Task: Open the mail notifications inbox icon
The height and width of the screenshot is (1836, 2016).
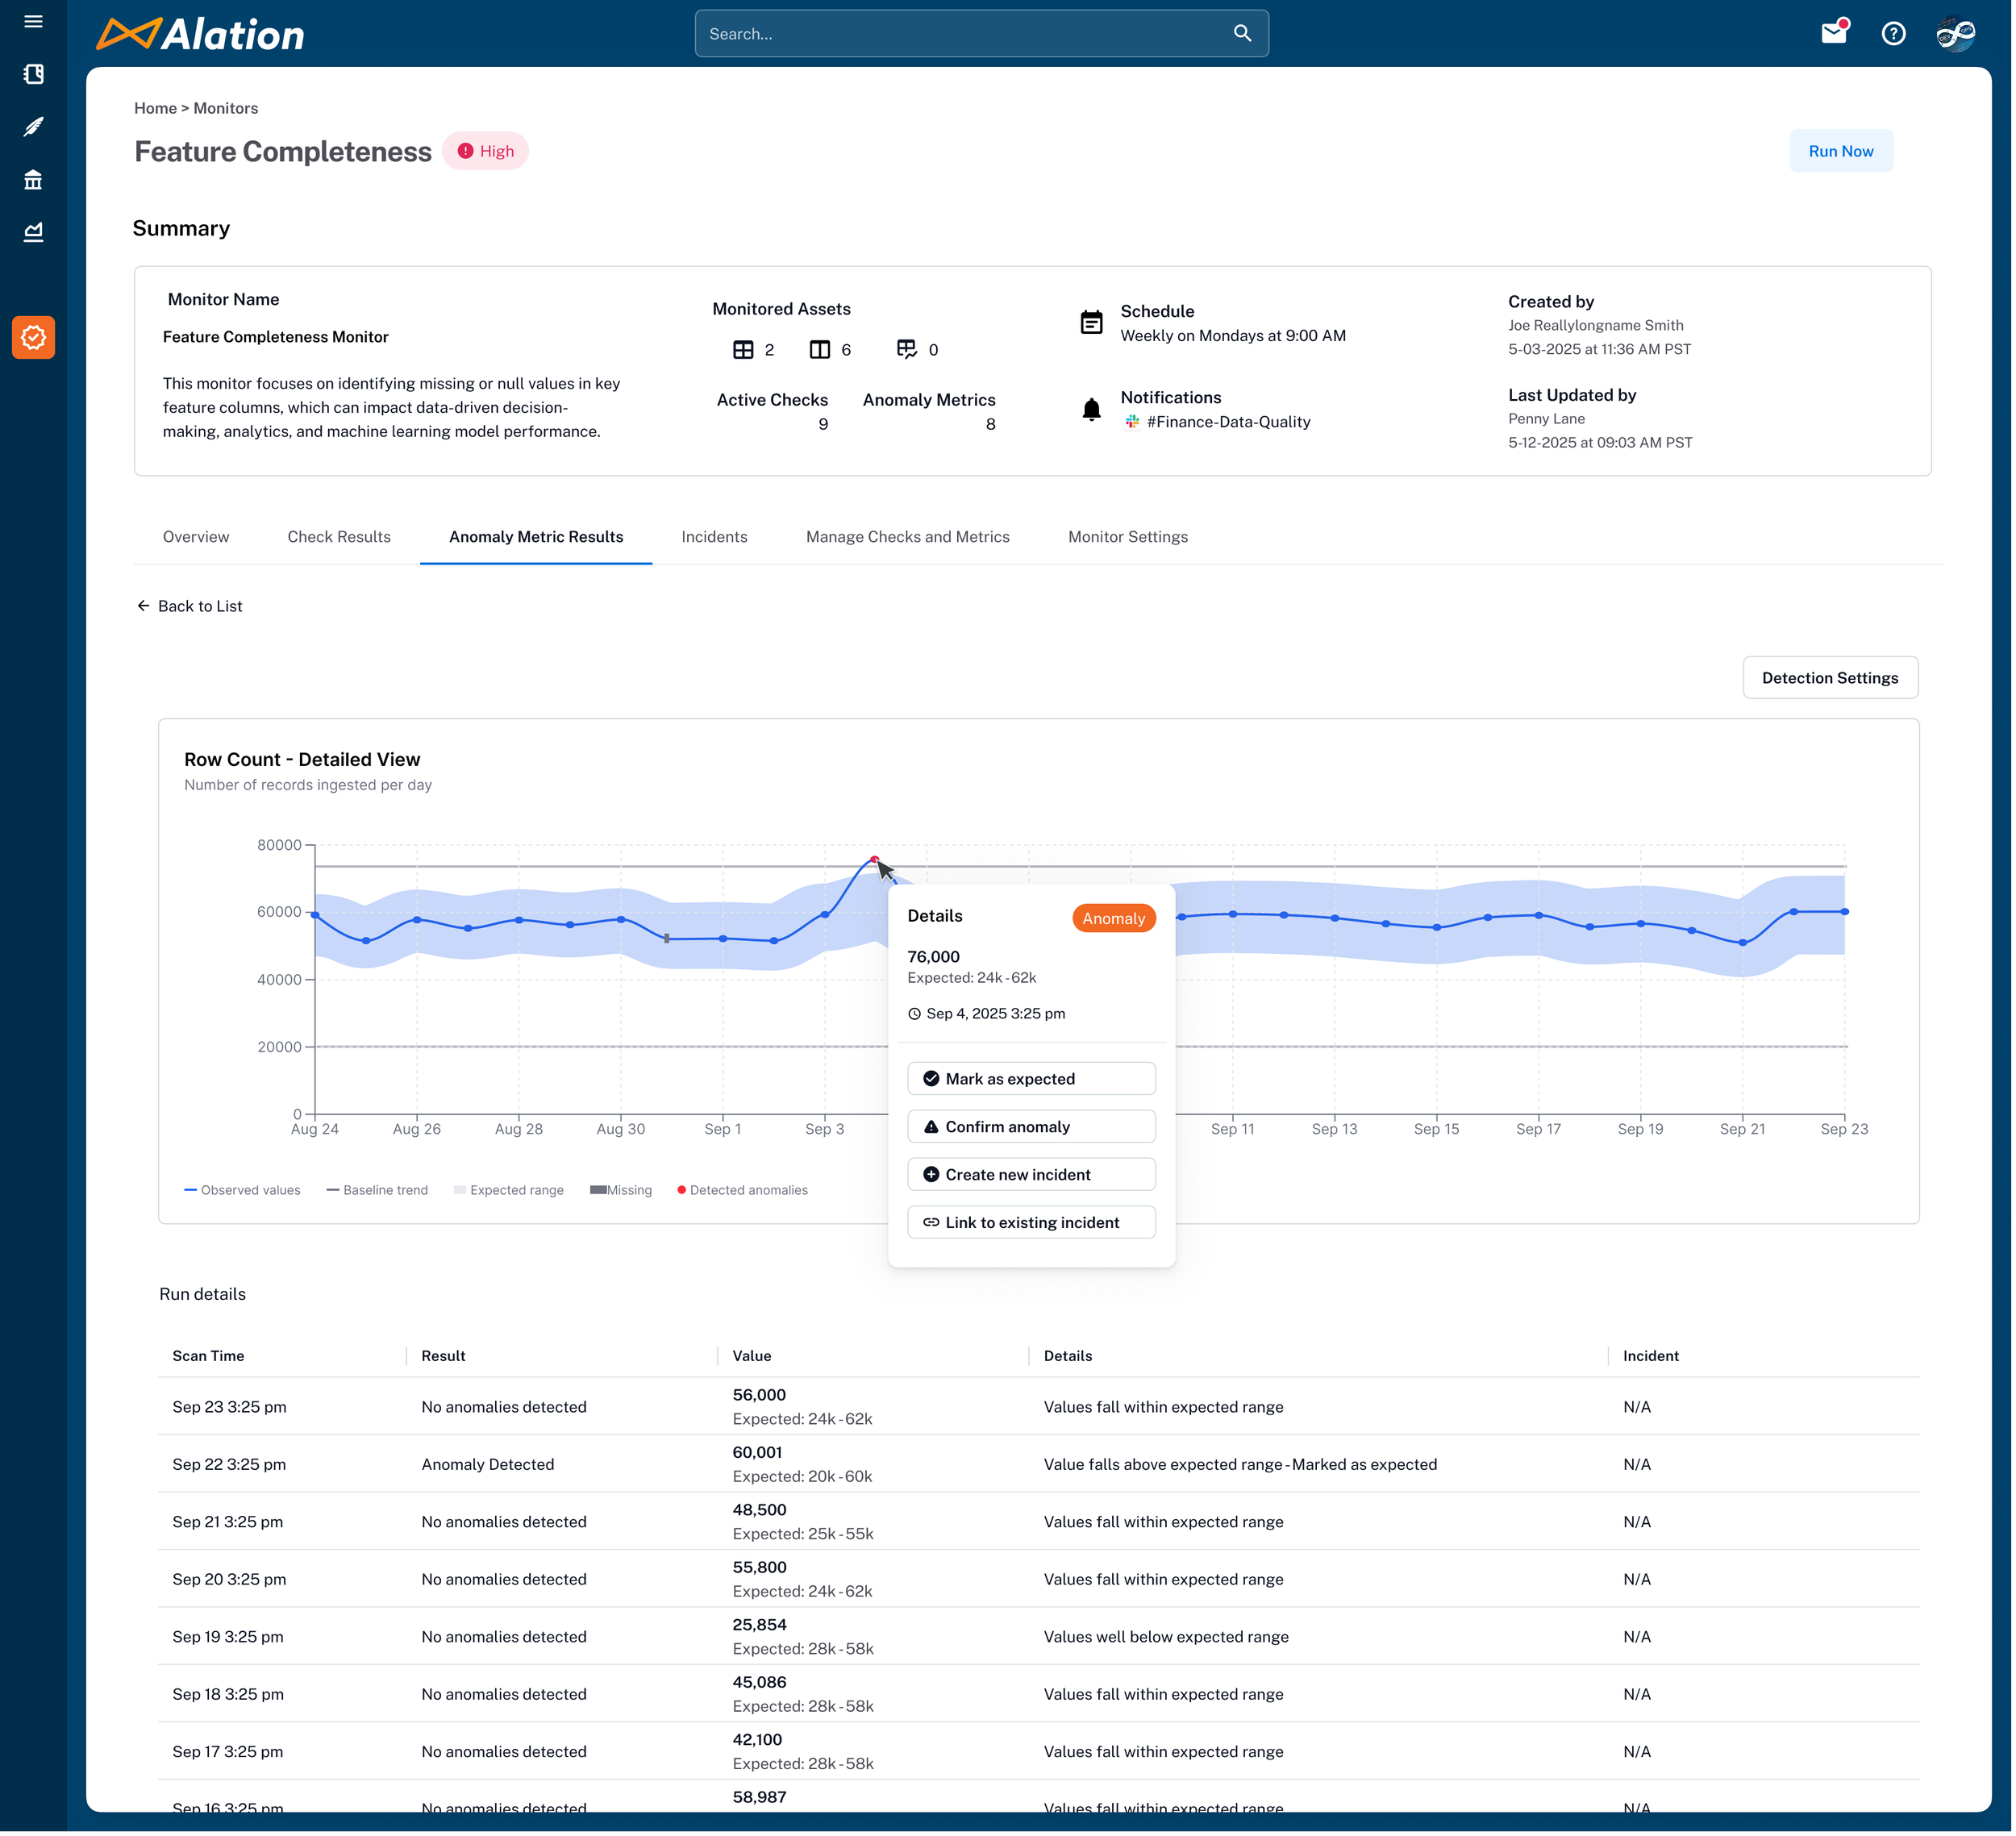Action: [x=1833, y=33]
